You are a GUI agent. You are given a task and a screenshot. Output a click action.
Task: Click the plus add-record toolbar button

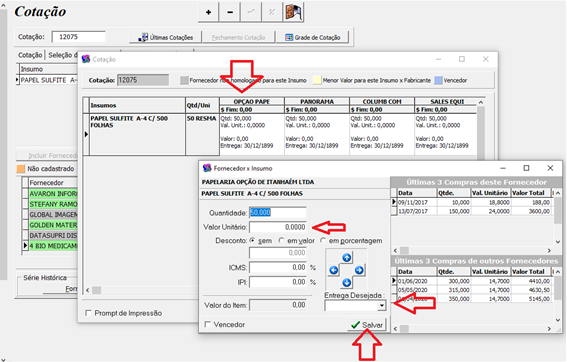(x=208, y=12)
